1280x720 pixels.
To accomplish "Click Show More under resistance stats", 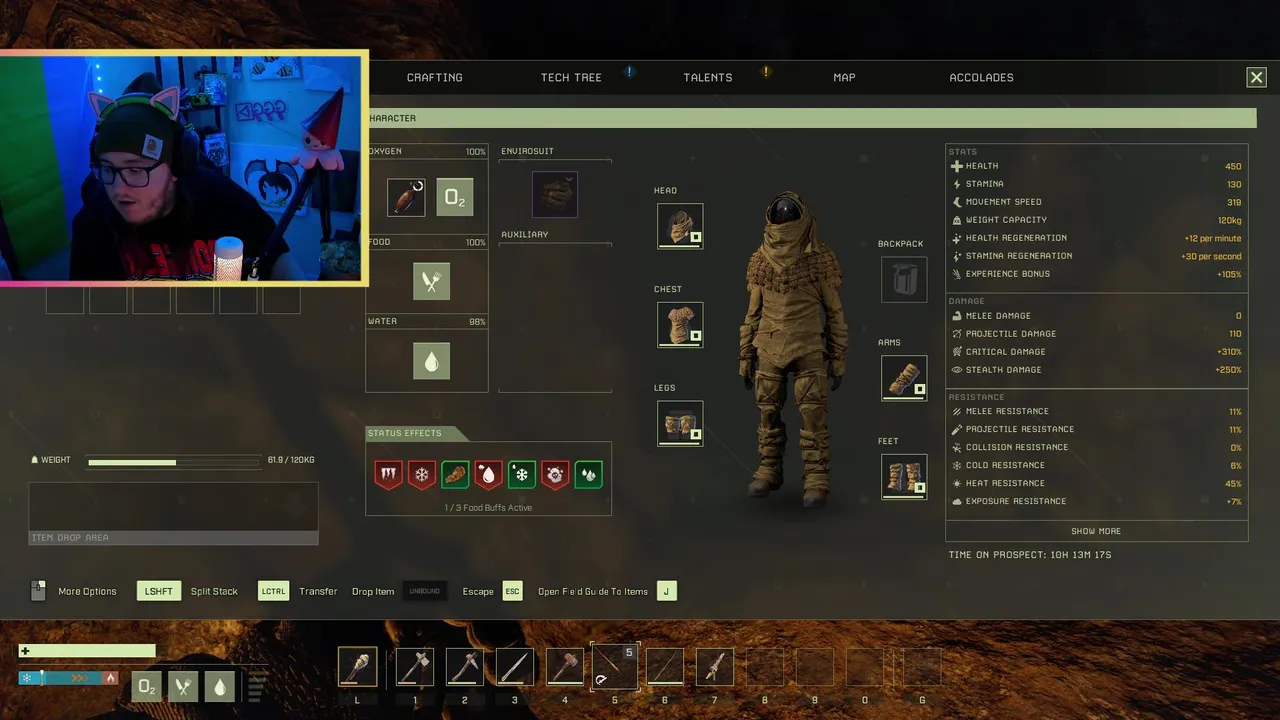I will [1096, 531].
